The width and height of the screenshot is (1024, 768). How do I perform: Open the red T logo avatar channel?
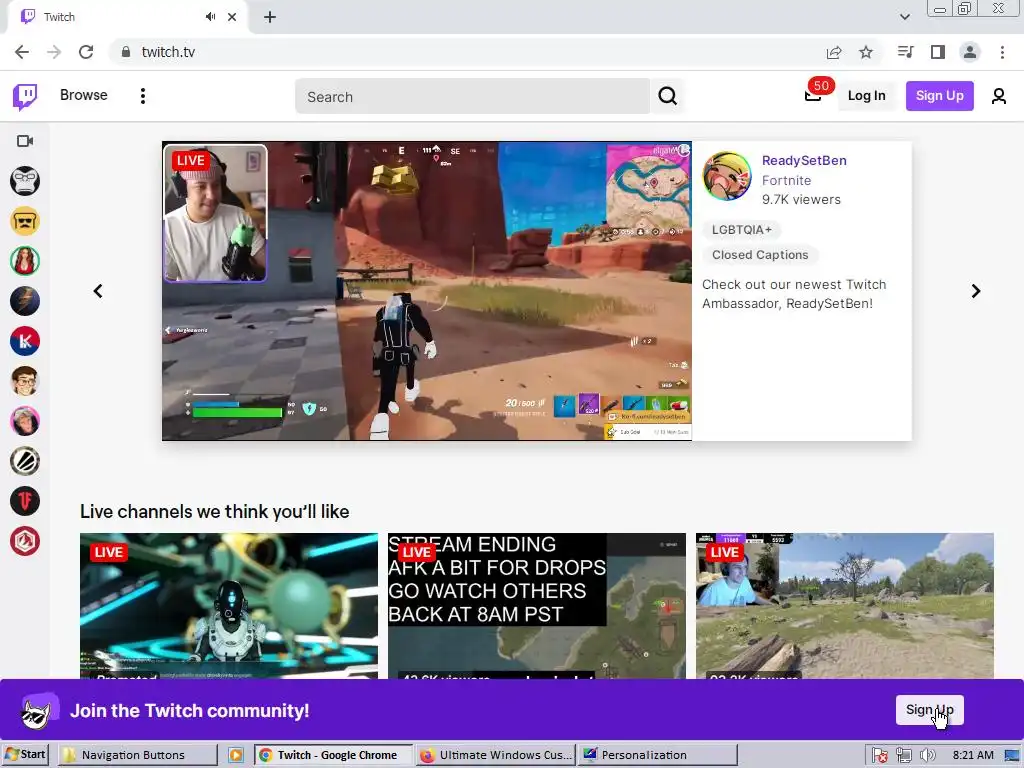25,502
